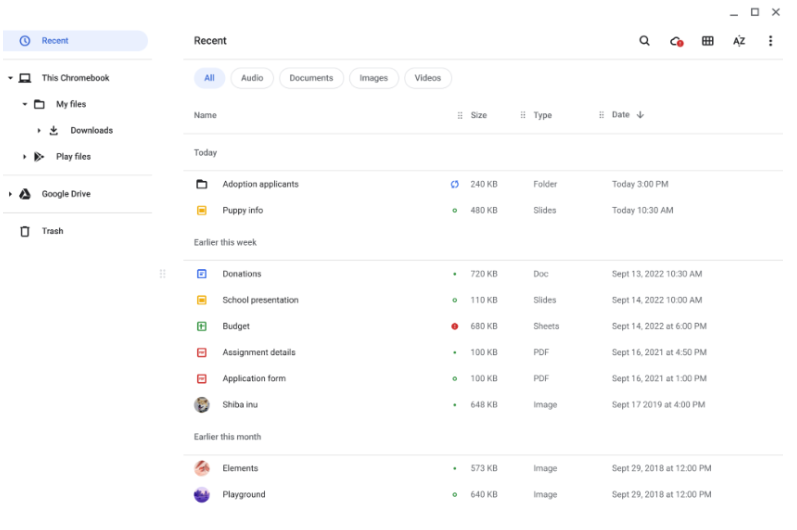The image size is (797, 530).
Task: Click the red error indicator beside Budget
Action: click(454, 326)
